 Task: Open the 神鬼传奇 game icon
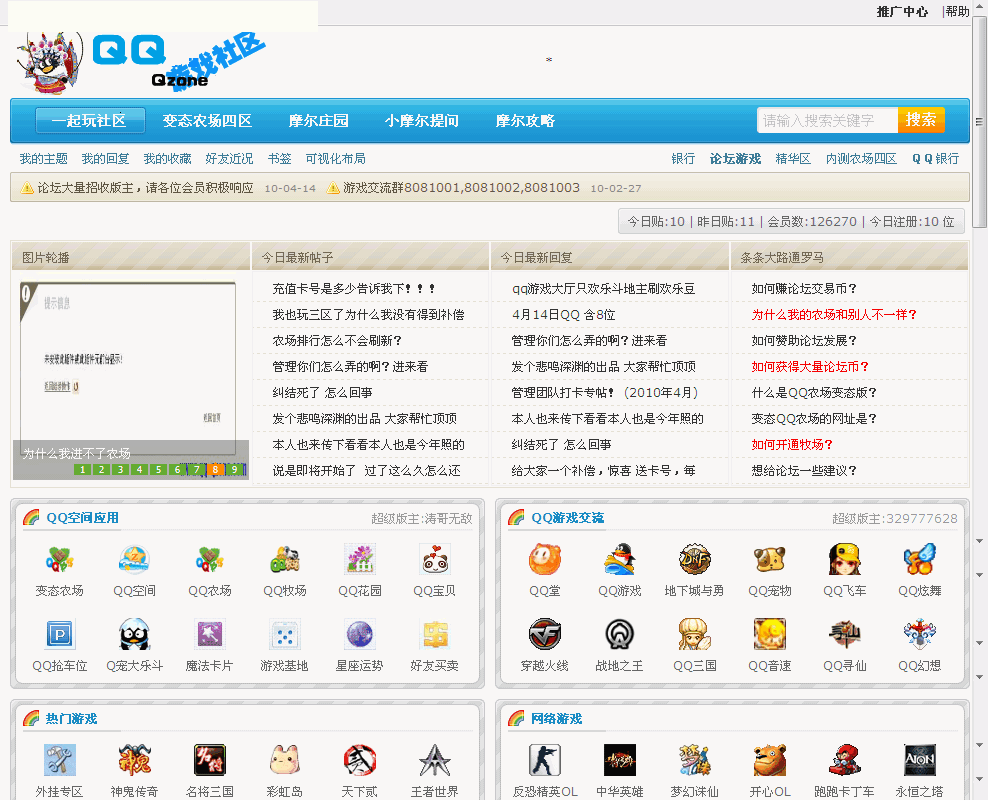point(134,760)
